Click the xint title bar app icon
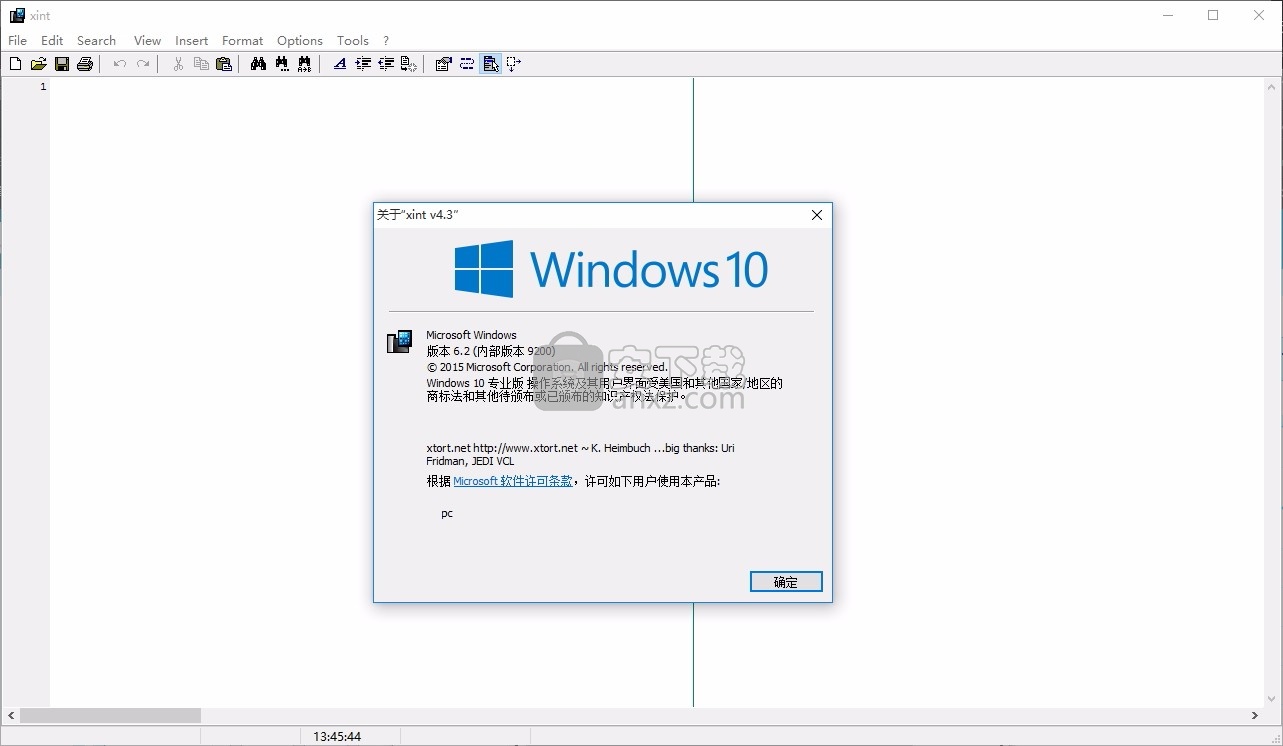 [17, 15]
